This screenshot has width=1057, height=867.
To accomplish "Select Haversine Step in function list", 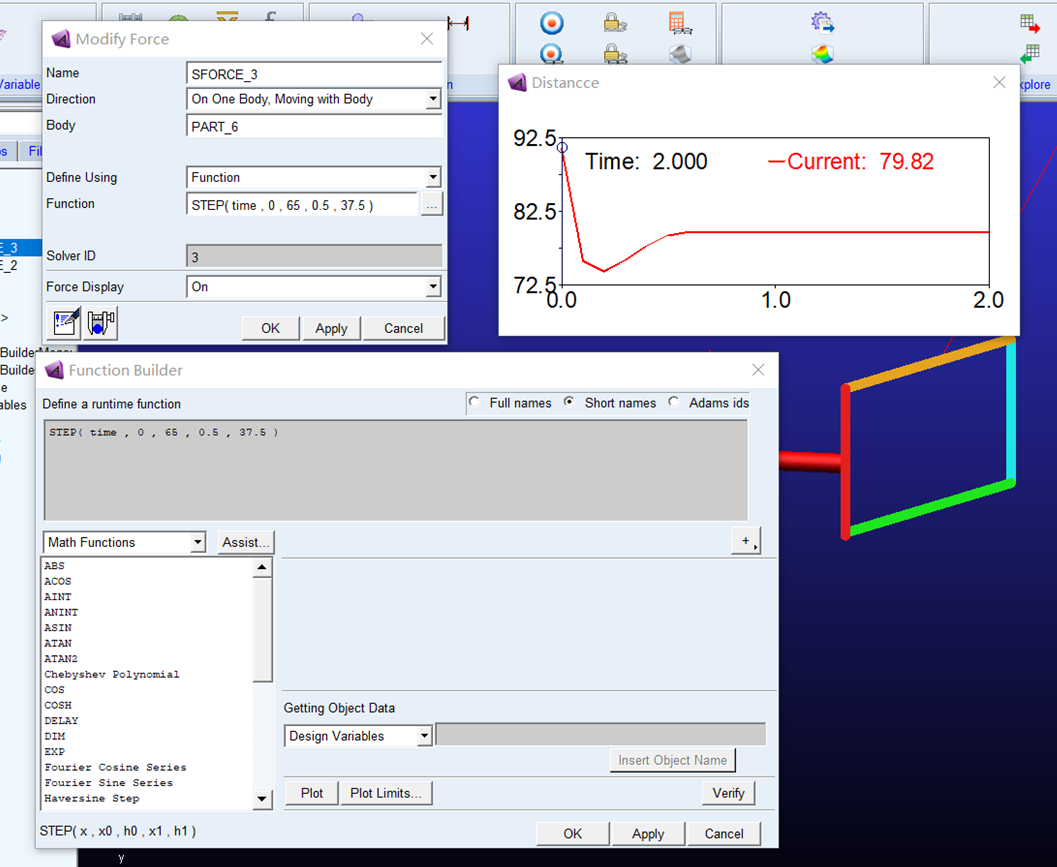I will 92,799.
